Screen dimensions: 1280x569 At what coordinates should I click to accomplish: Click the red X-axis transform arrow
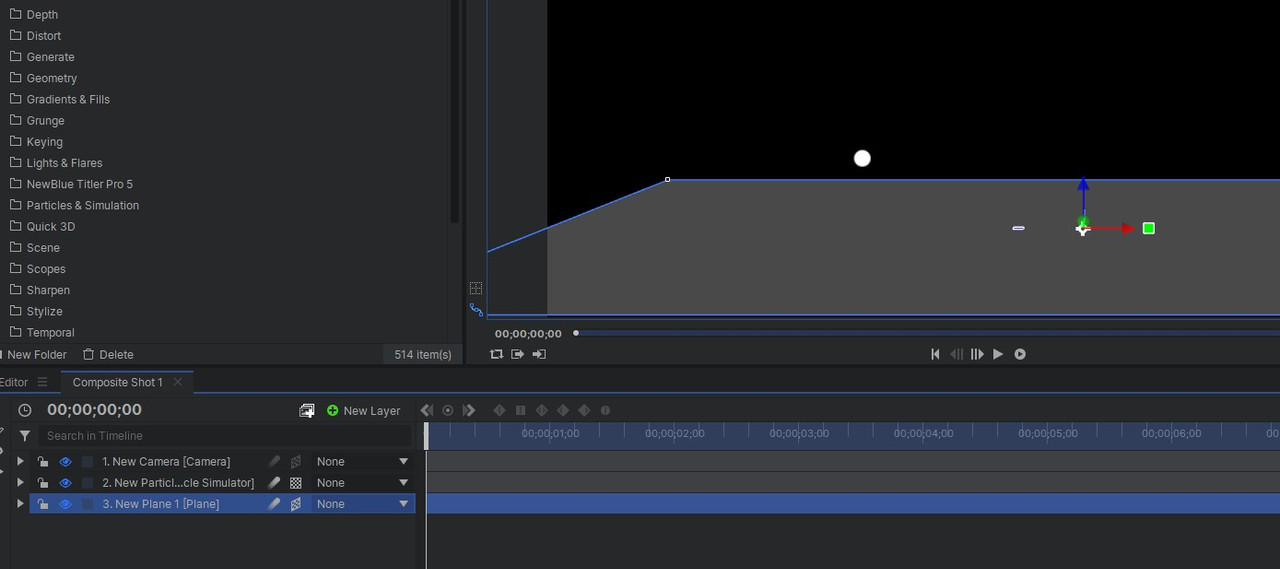1112,229
